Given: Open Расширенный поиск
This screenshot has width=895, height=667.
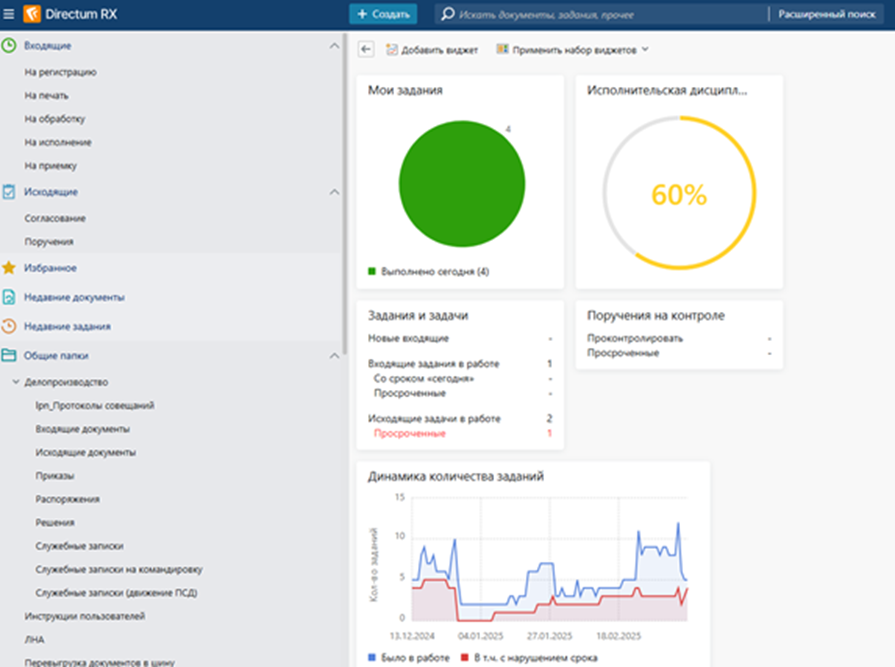Looking at the screenshot, I should [827, 14].
